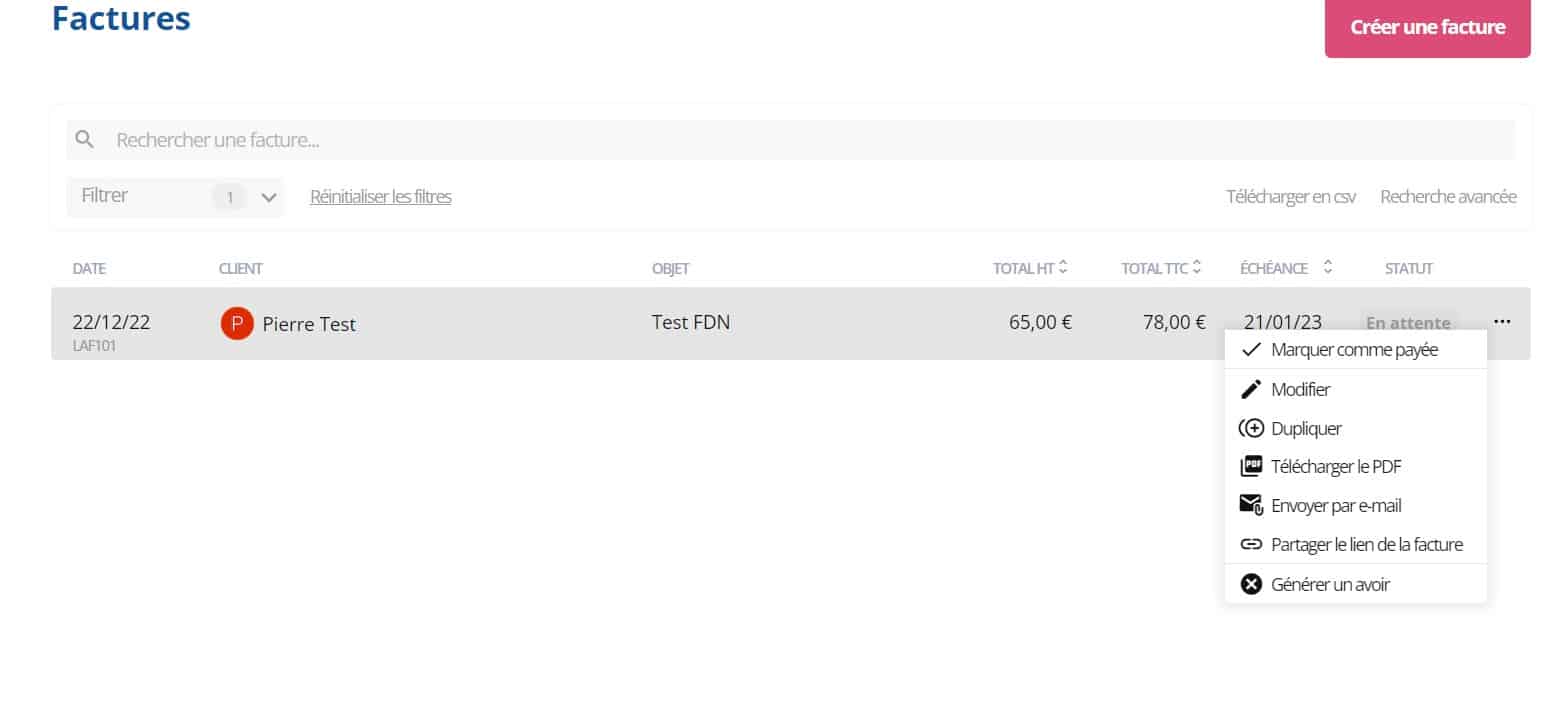Click the Dupliquer plus-circle icon
1565x707 pixels.
pyautogui.click(x=1250, y=428)
